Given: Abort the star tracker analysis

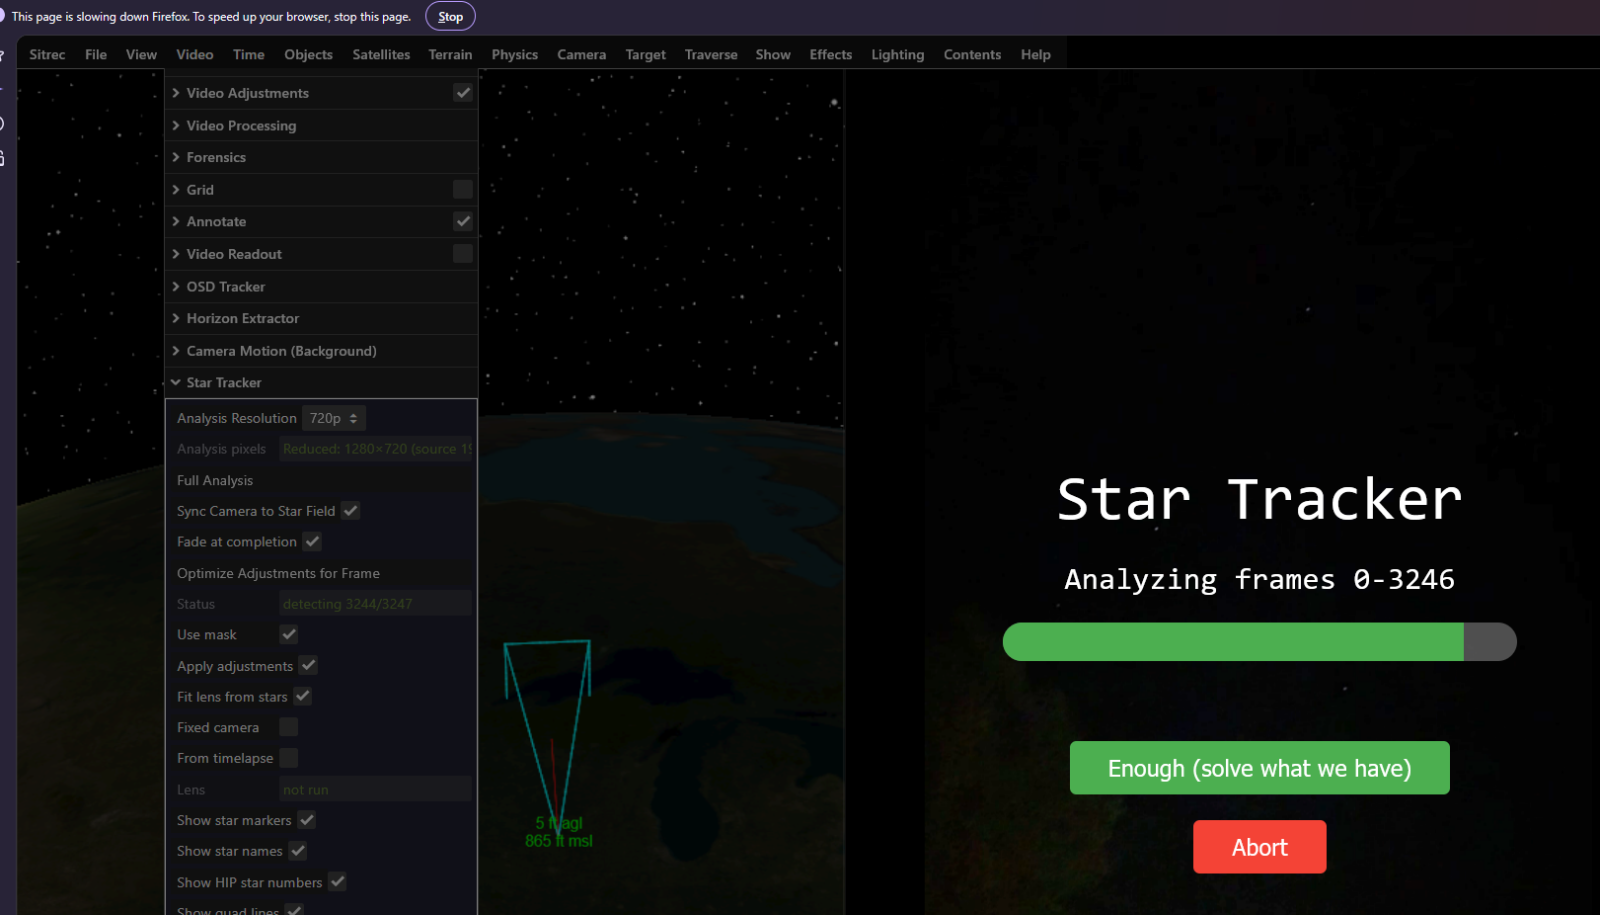Looking at the screenshot, I should coord(1259,847).
